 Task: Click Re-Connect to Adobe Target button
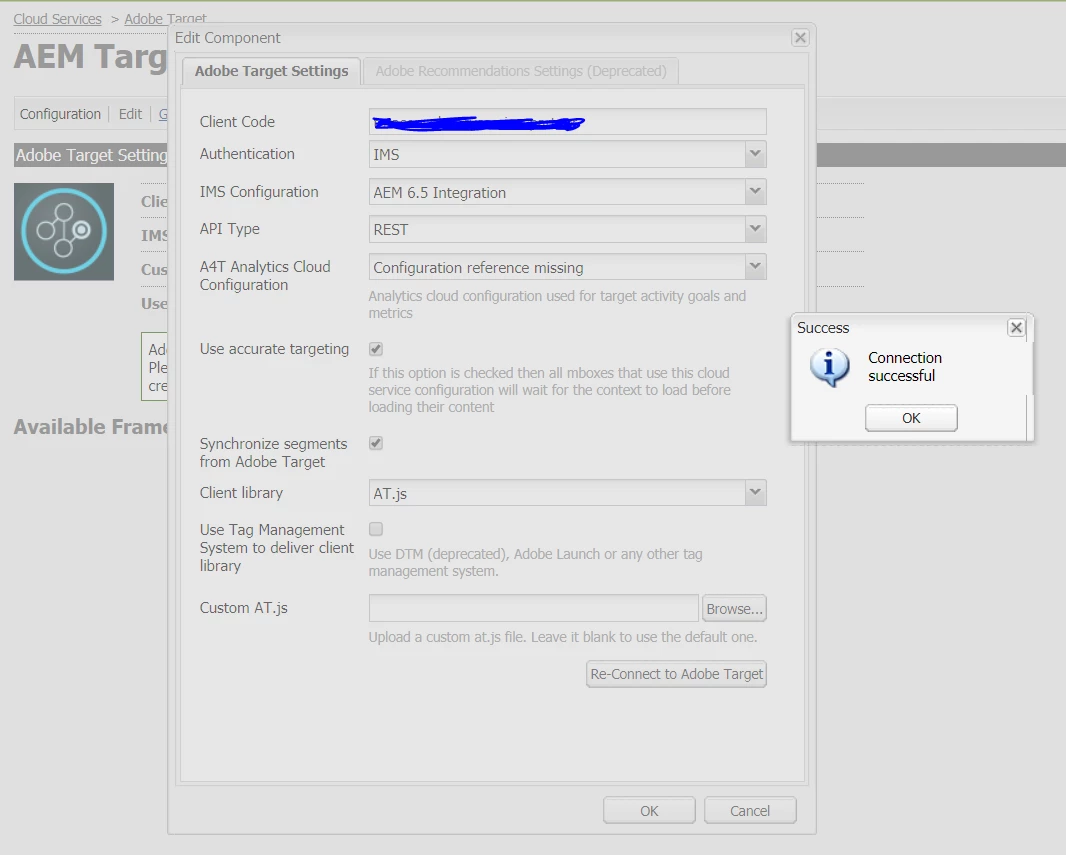676,674
